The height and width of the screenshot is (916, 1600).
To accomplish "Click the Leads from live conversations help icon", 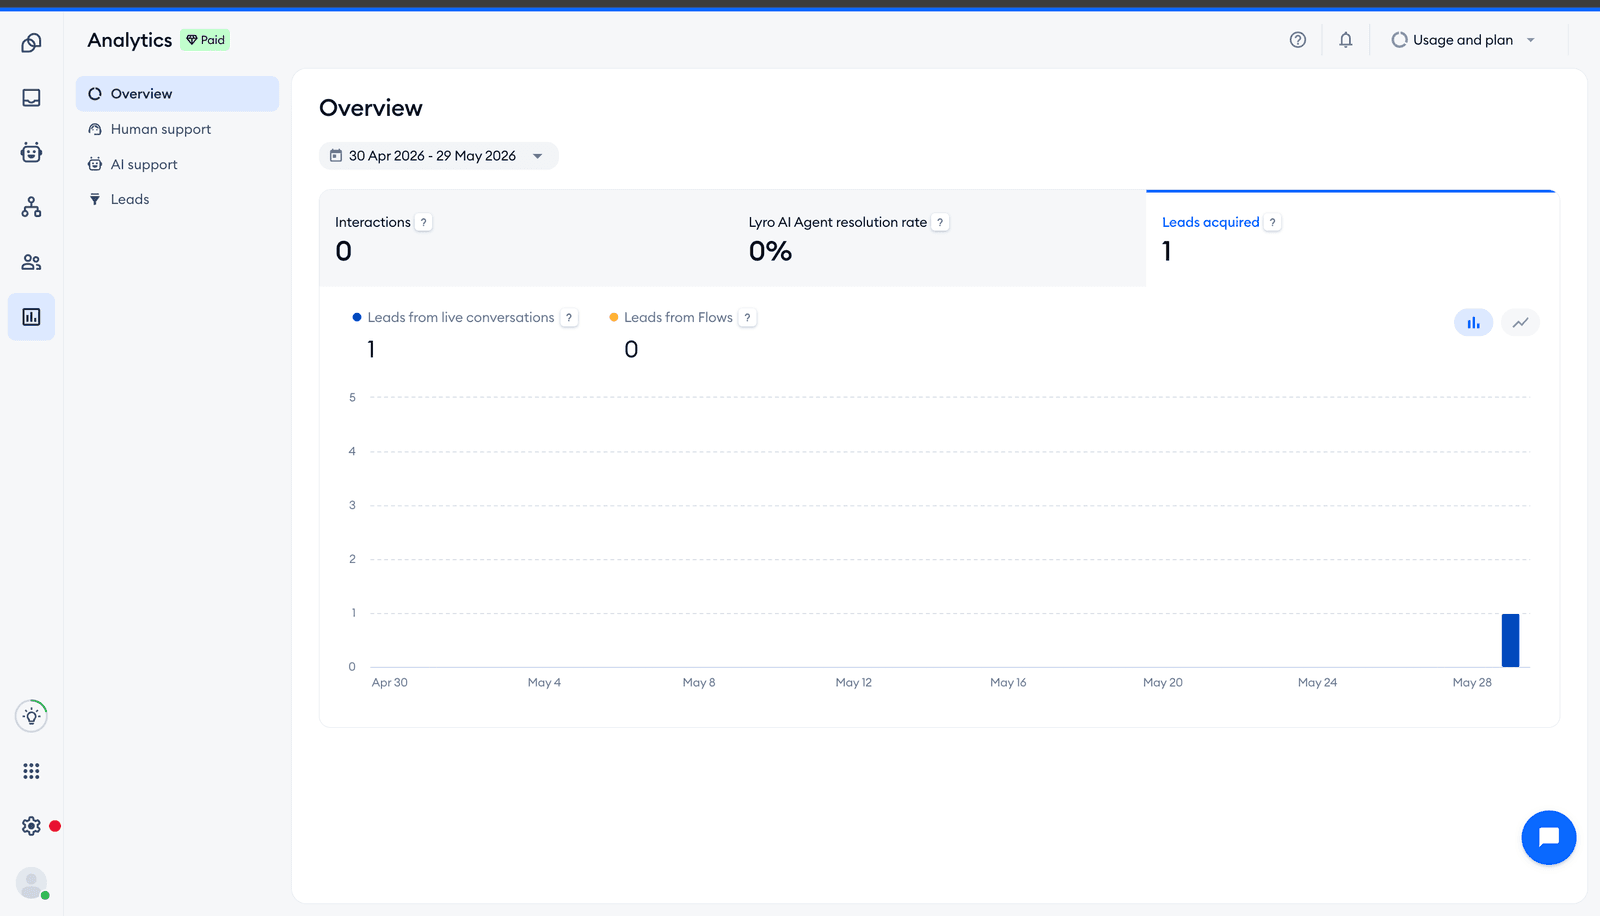I will click(x=569, y=318).
